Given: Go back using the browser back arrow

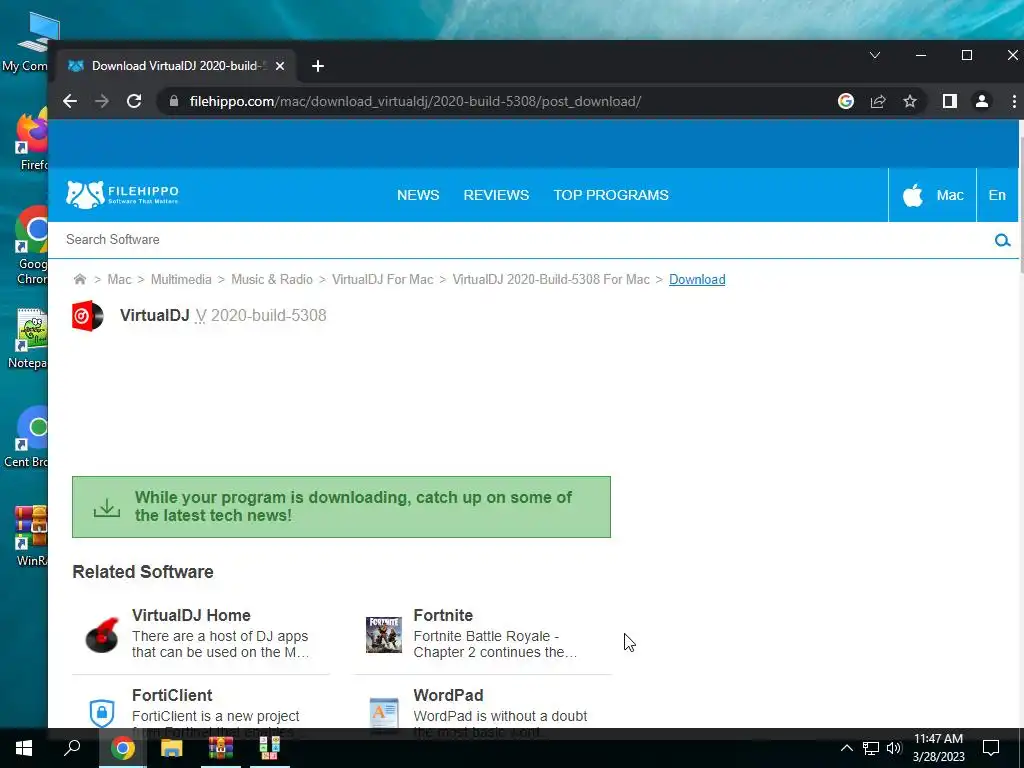Looking at the screenshot, I should click(x=70, y=101).
